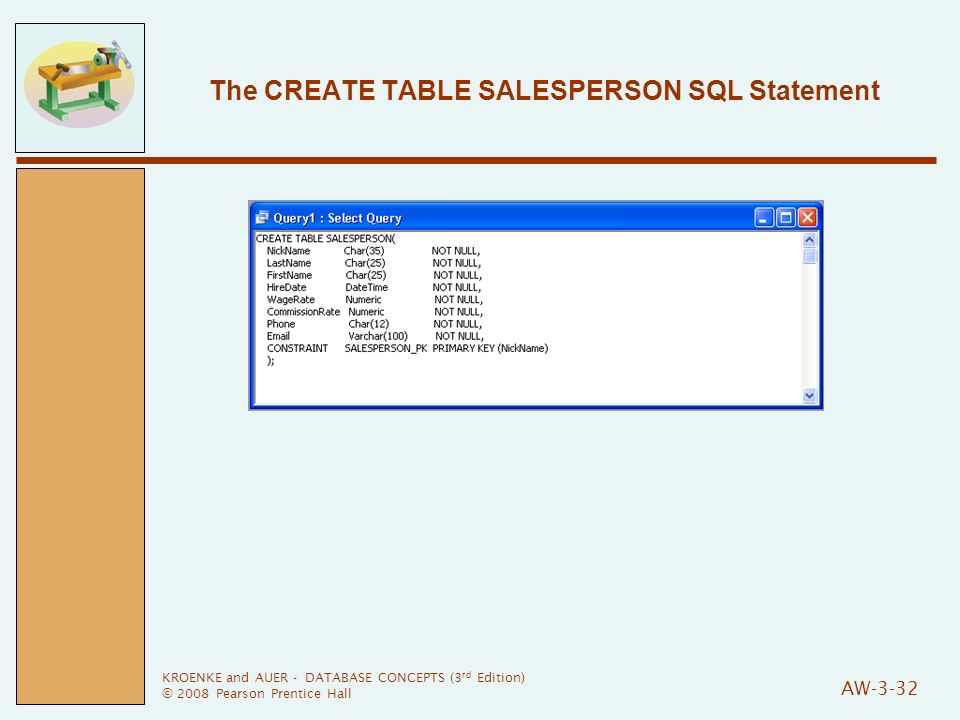Click 'DateTime' data type

(x=367, y=287)
